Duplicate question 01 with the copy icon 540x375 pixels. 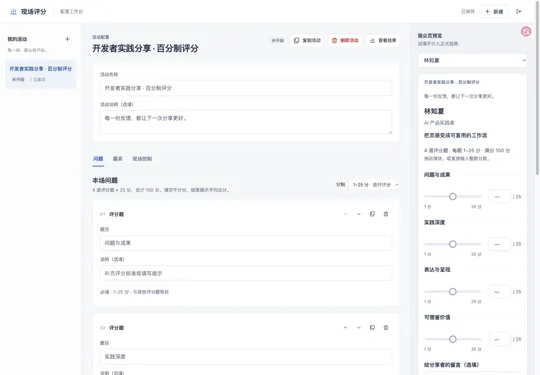coord(372,214)
